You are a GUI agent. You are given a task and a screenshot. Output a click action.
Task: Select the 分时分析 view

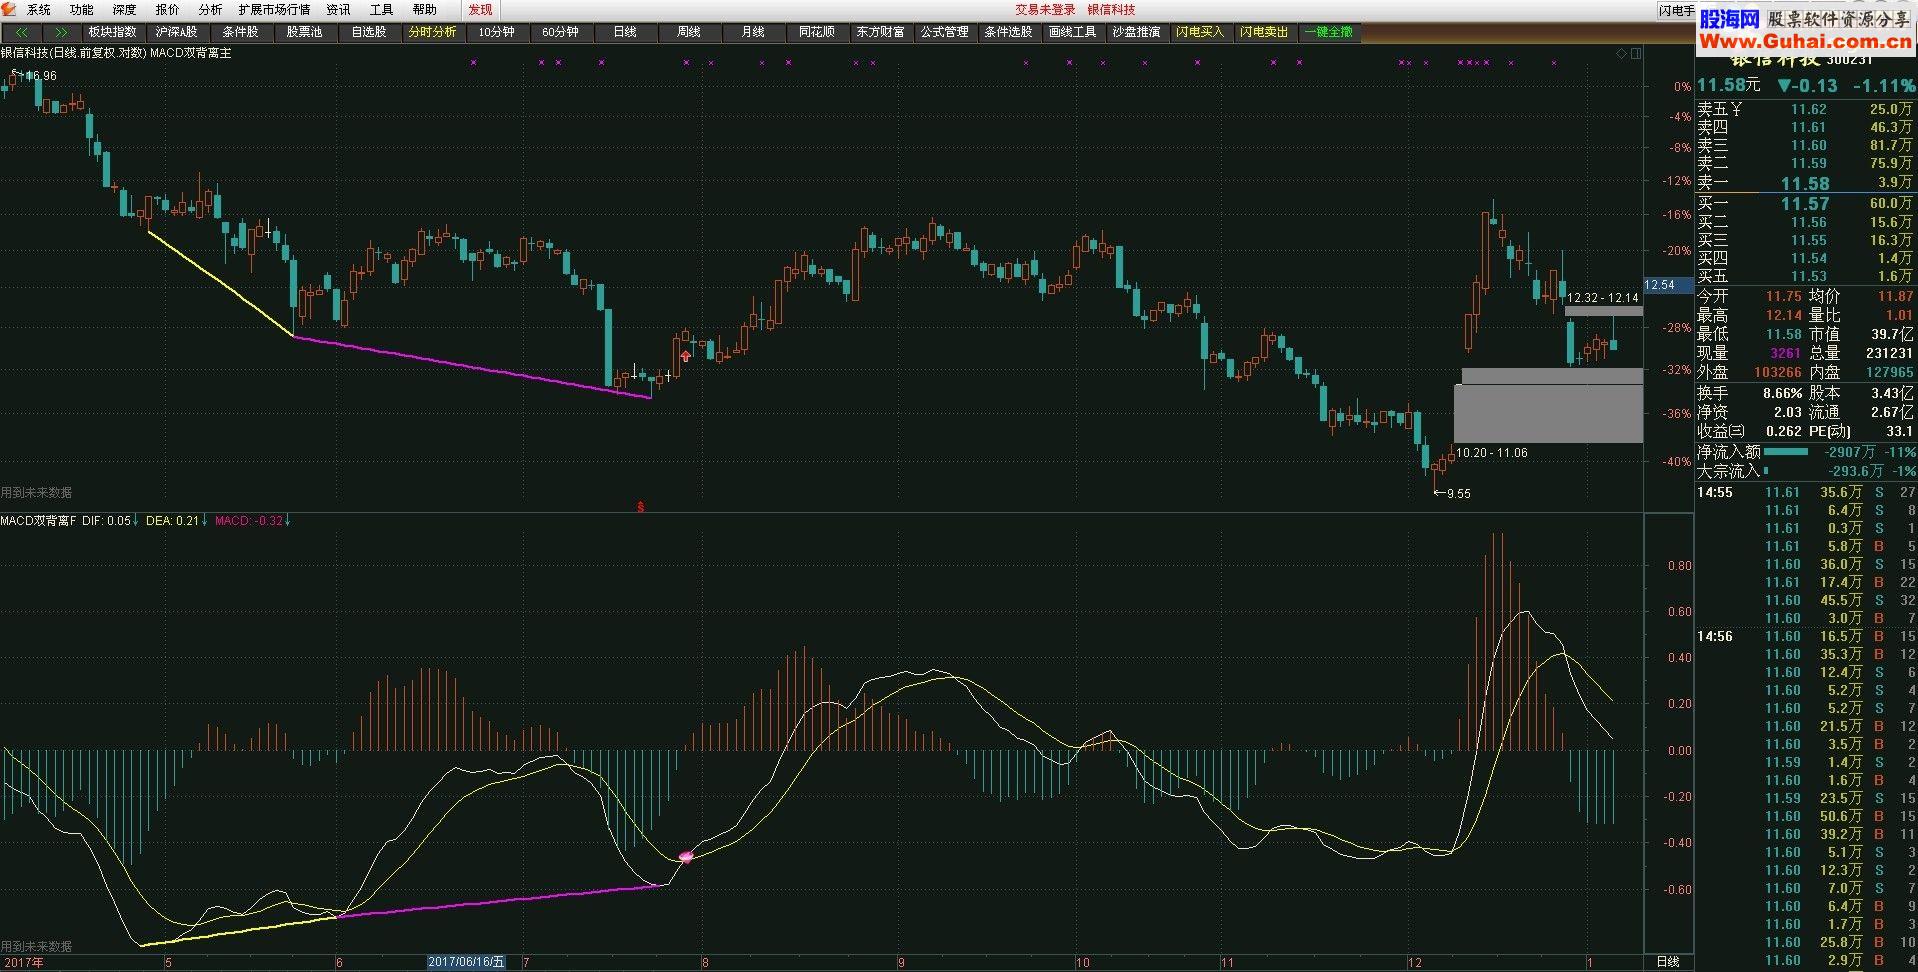pyautogui.click(x=433, y=32)
